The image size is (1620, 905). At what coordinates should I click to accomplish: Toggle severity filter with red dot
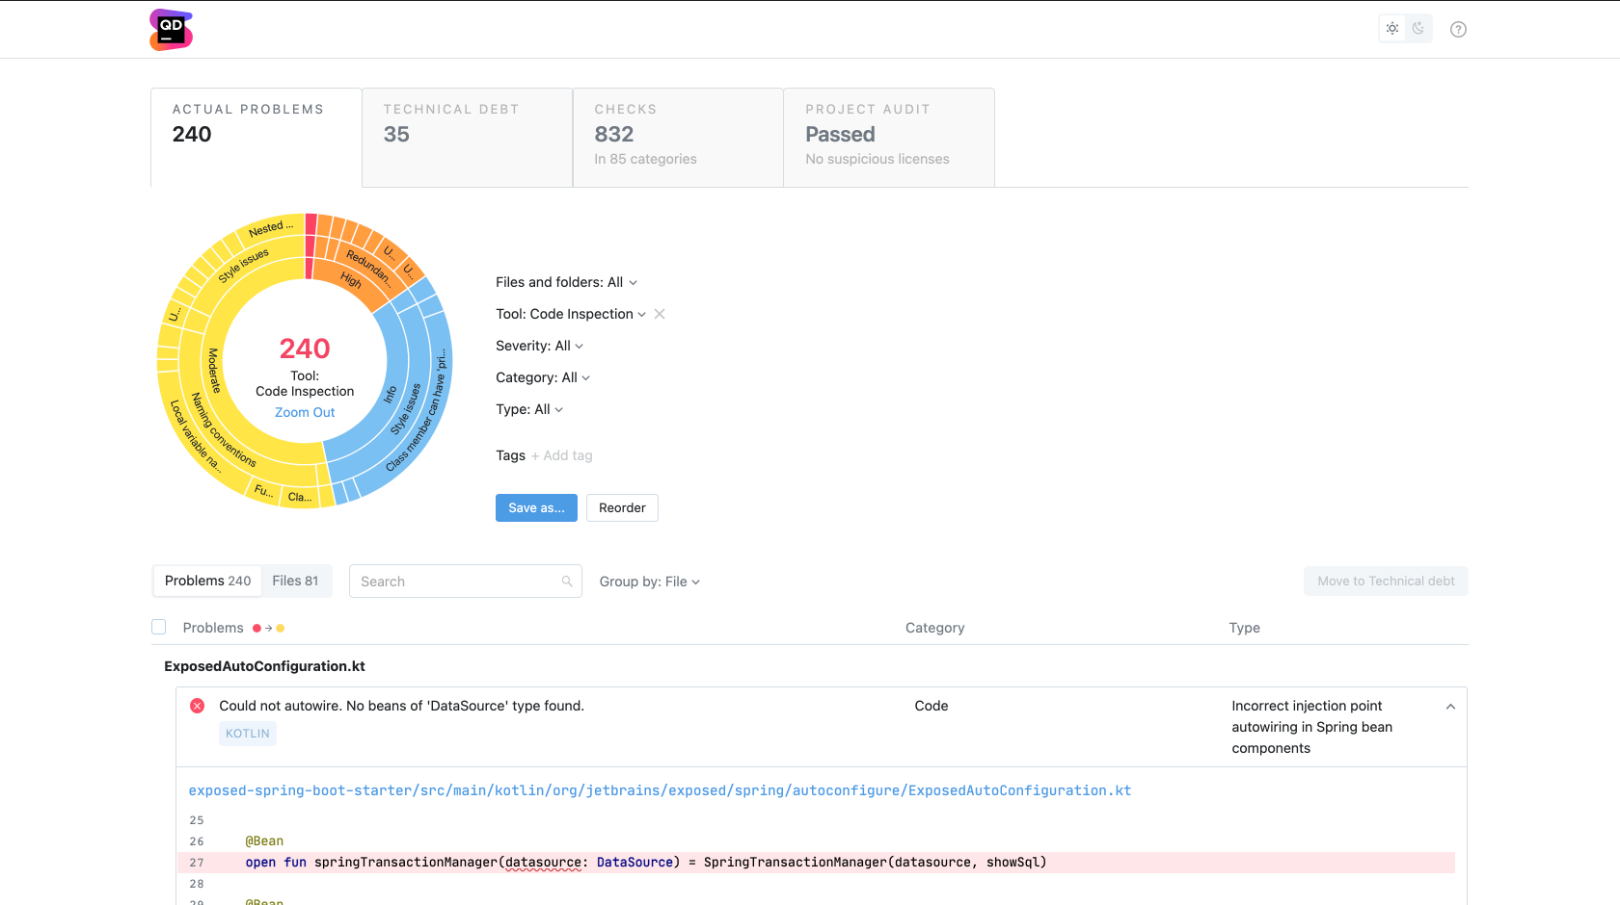(257, 628)
